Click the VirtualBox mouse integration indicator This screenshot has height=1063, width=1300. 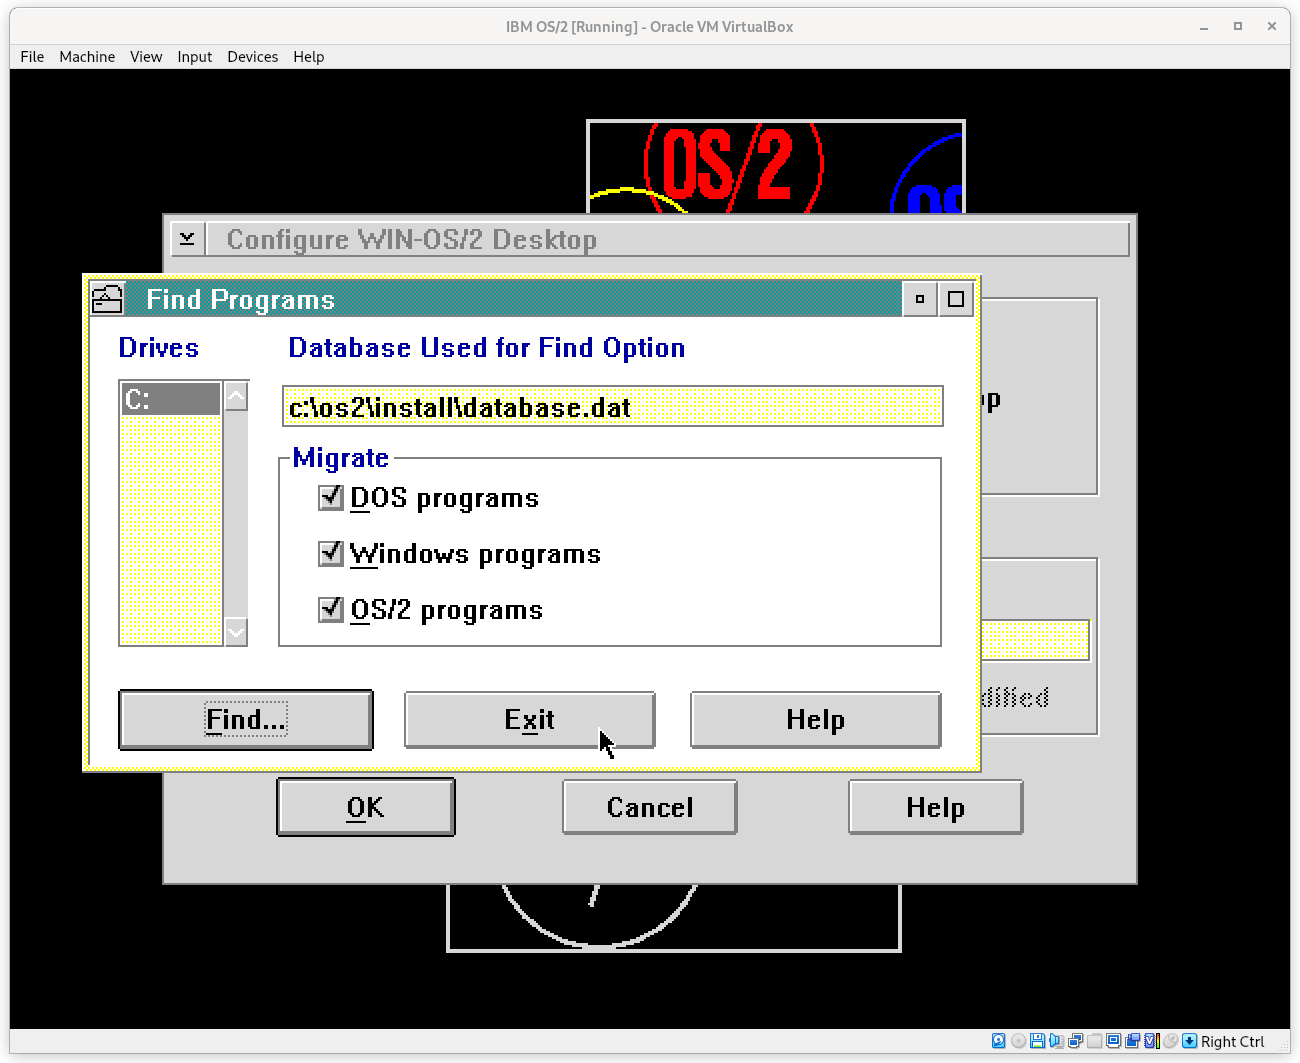pos(1170,1041)
